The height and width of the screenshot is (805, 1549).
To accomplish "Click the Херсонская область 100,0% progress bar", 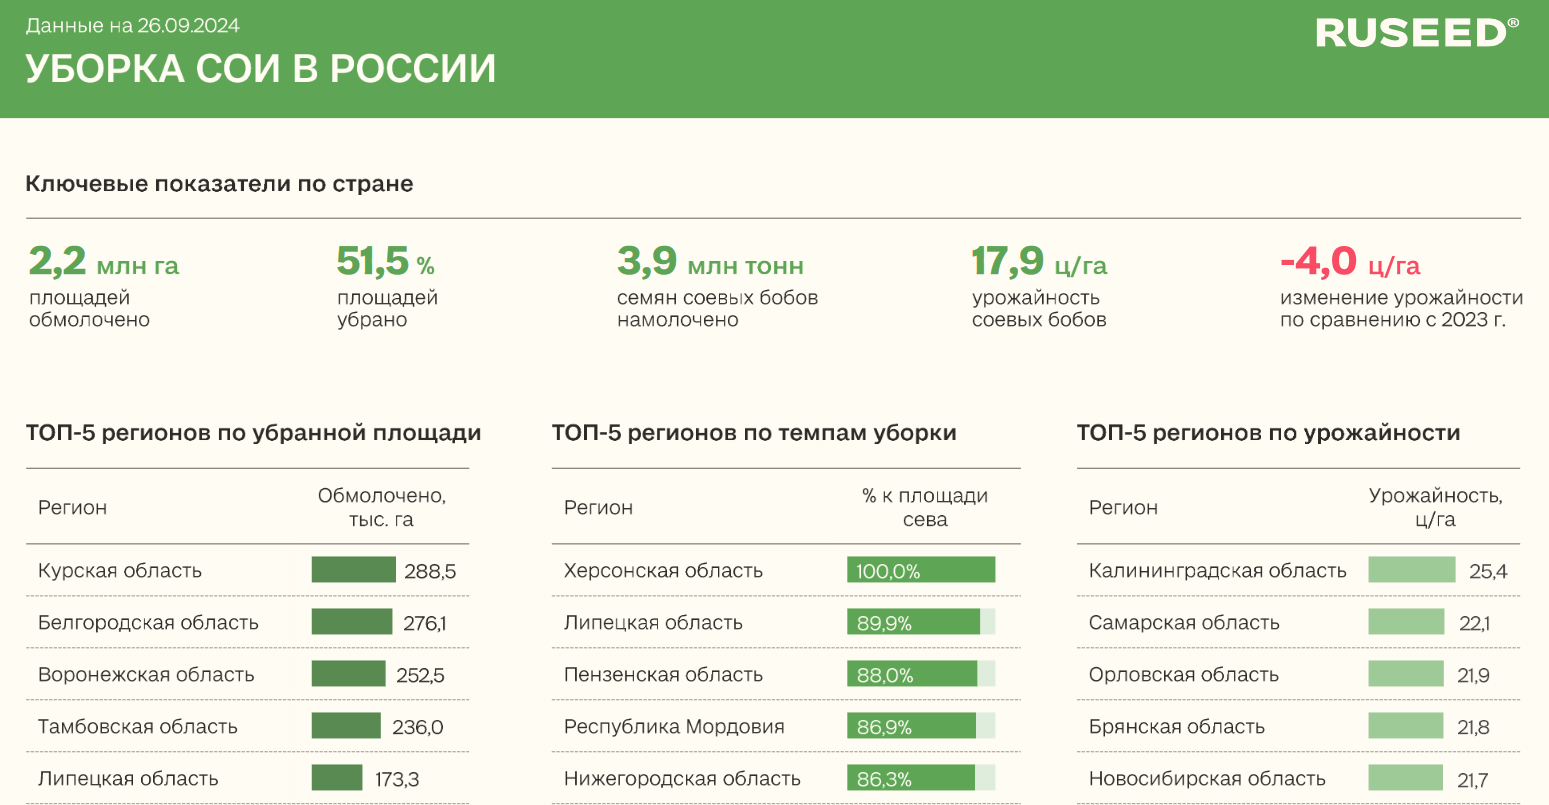I will 920,570.
